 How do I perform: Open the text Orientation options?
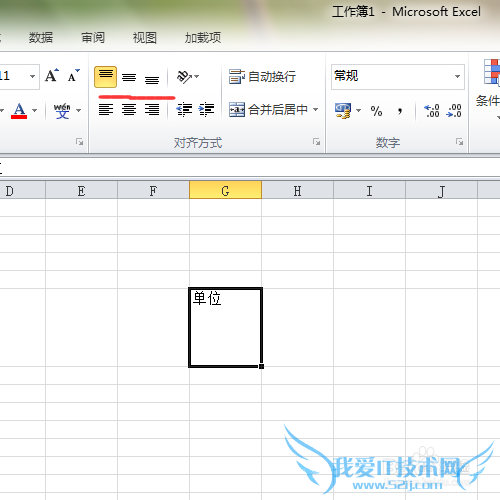[x=188, y=77]
